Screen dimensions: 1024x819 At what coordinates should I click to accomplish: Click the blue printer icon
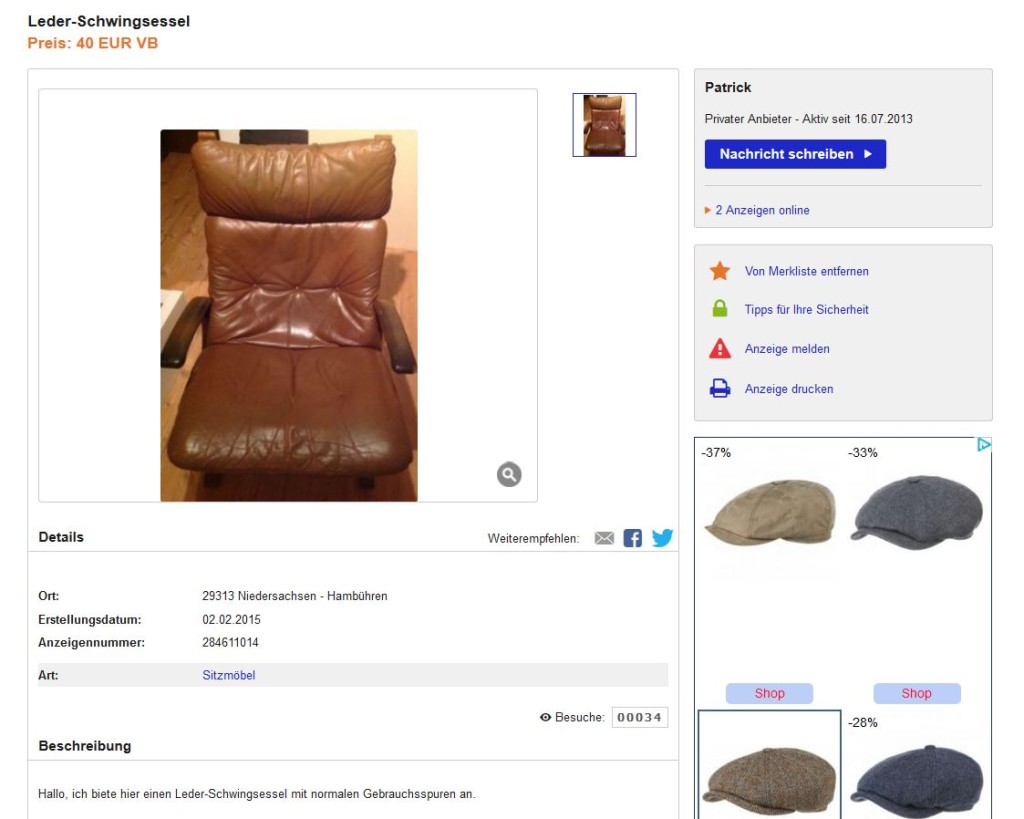pos(720,389)
